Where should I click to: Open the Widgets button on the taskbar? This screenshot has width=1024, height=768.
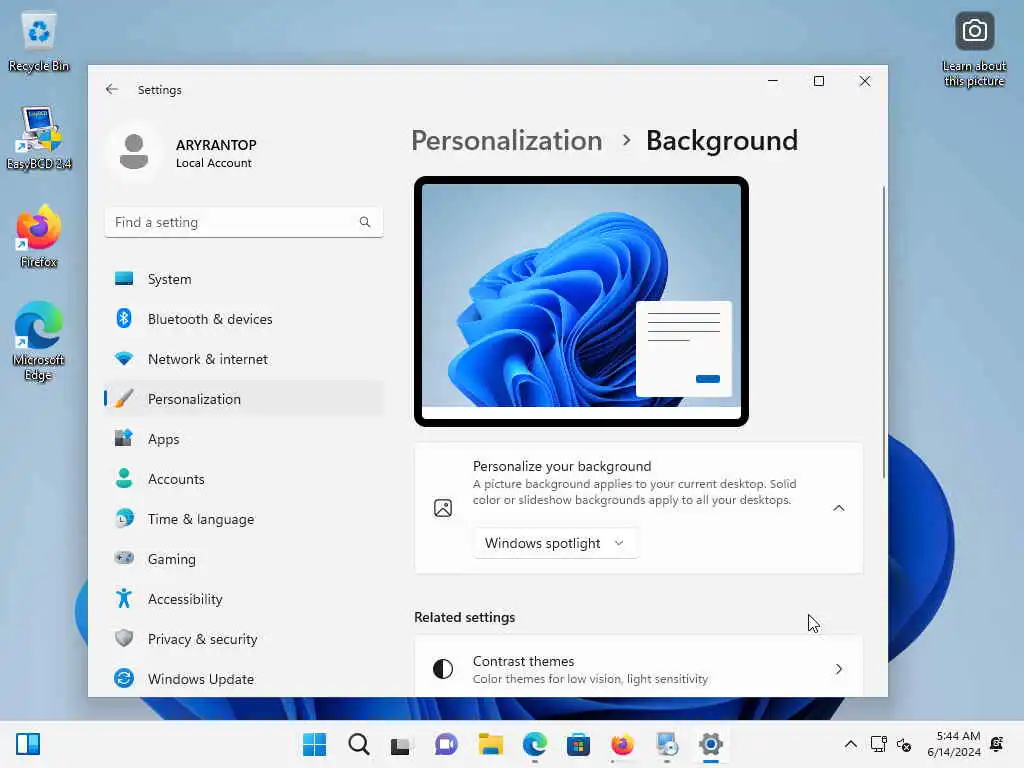[x=28, y=744]
